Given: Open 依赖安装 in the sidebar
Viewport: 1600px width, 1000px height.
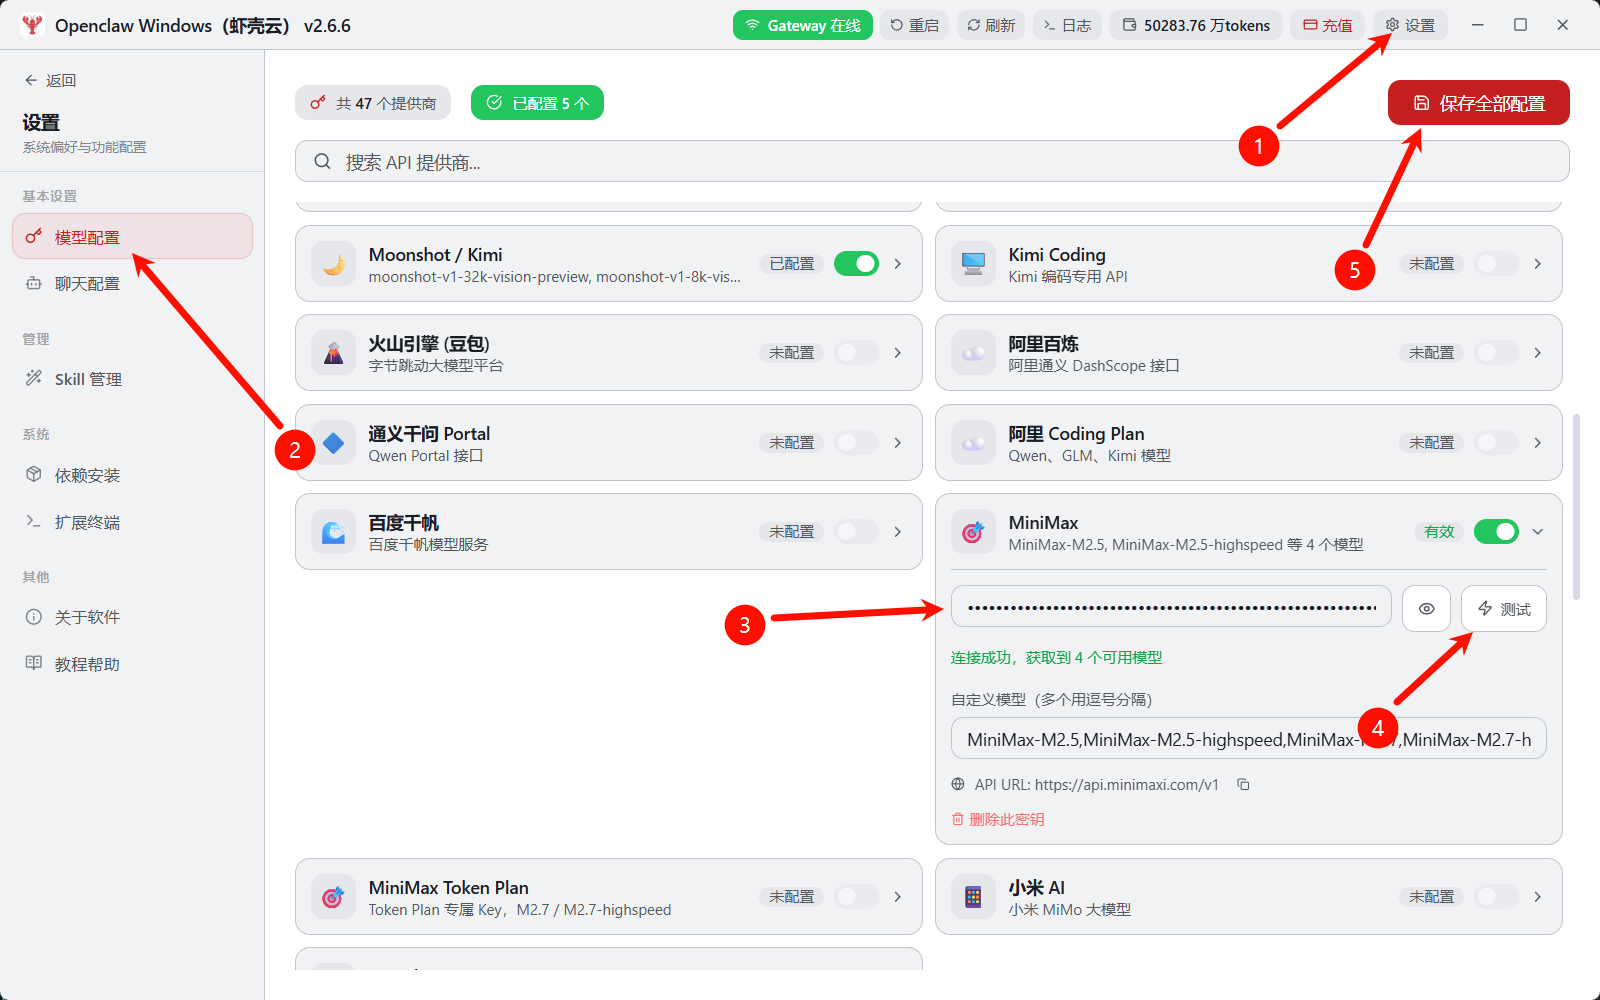Looking at the screenshot, I should pos(132,475).
